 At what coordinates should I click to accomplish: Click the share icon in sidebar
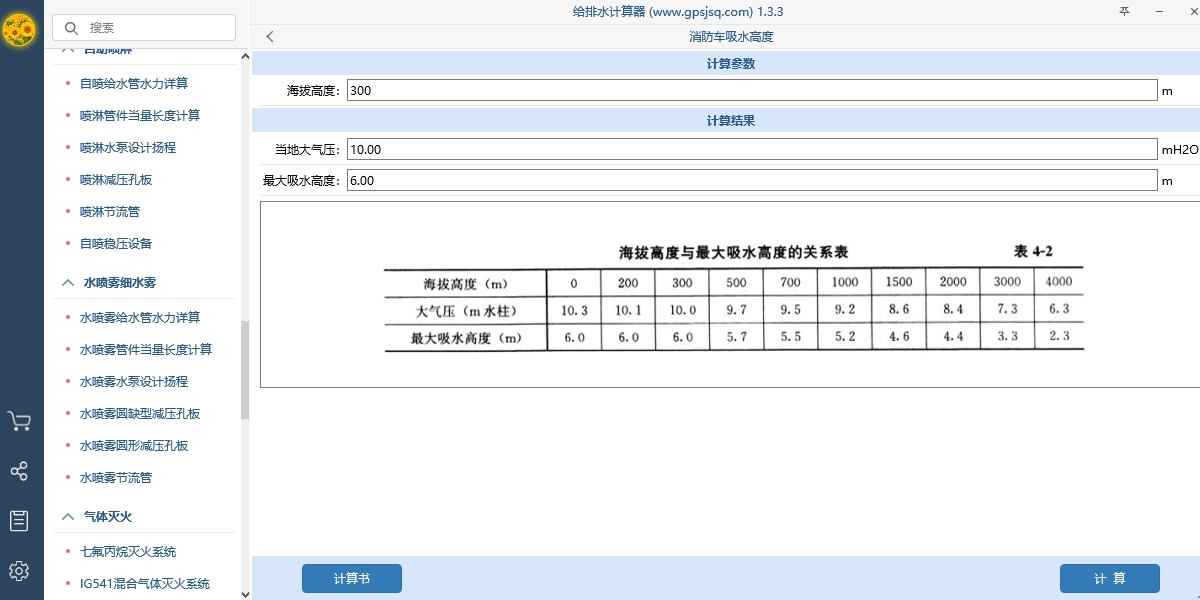point(20,471)
